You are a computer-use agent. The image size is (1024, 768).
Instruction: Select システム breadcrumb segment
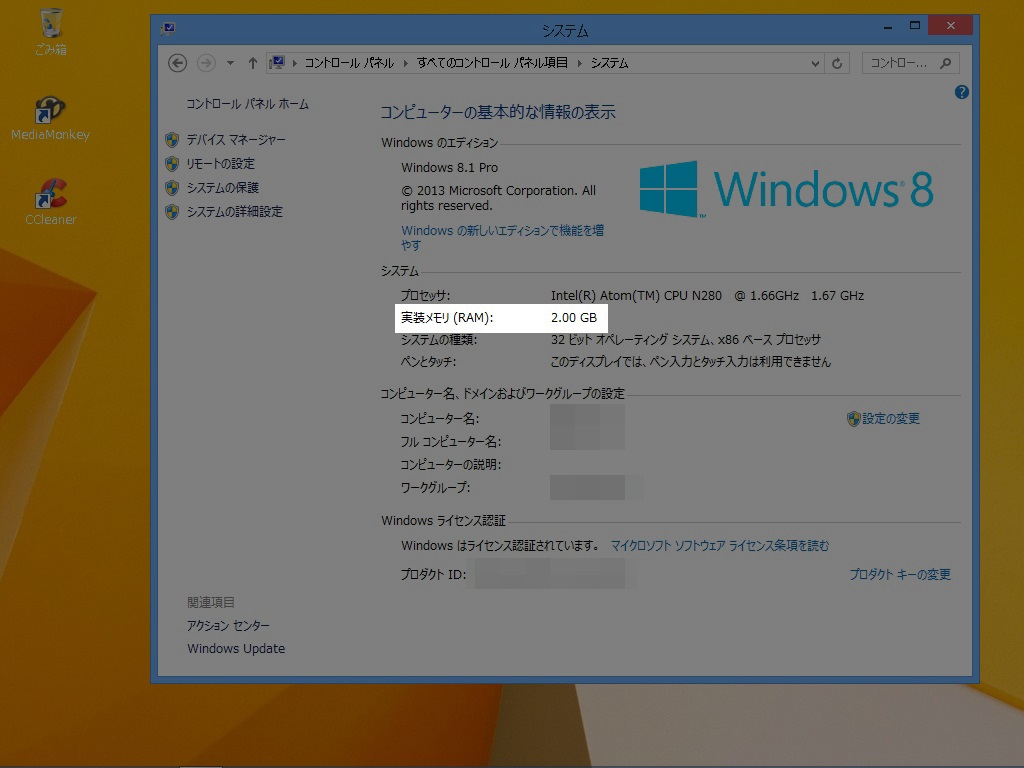pyautogui.click(x=609, y=63)
